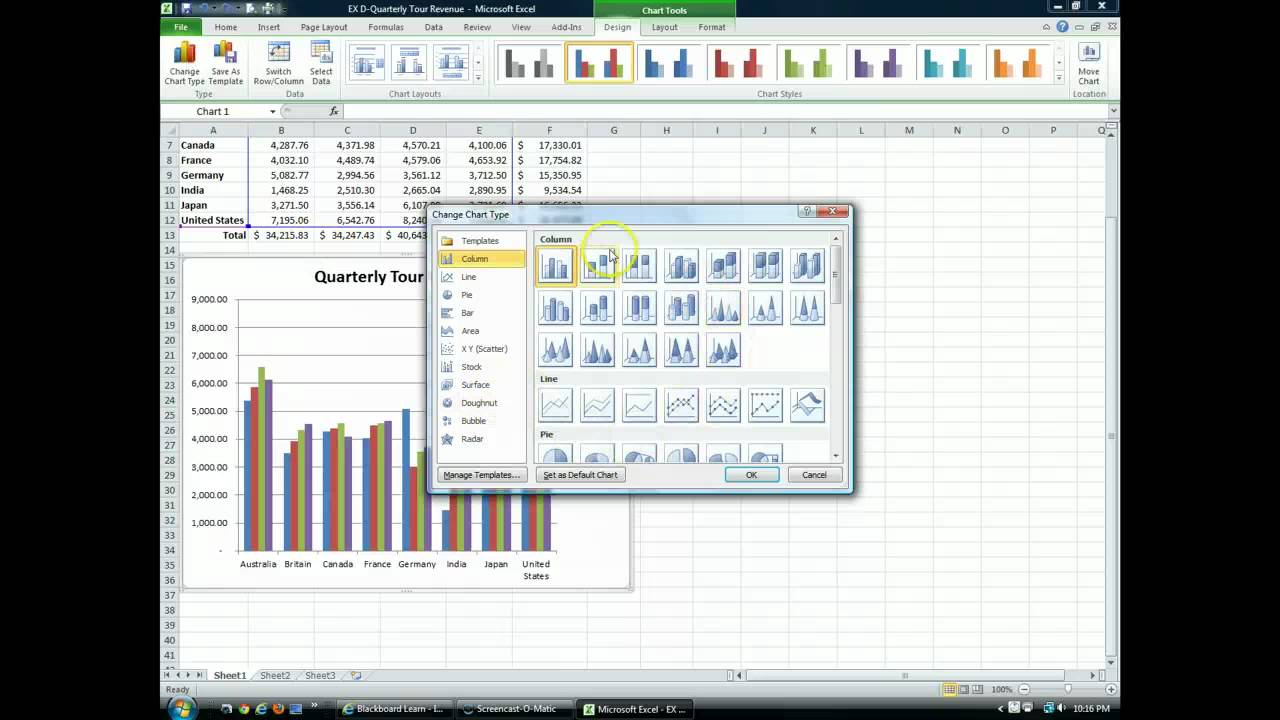Choose Stacked Column in 3-D subtype
Image resolution: width=1280 pixels, height=720 pixels.
(724, 265)
